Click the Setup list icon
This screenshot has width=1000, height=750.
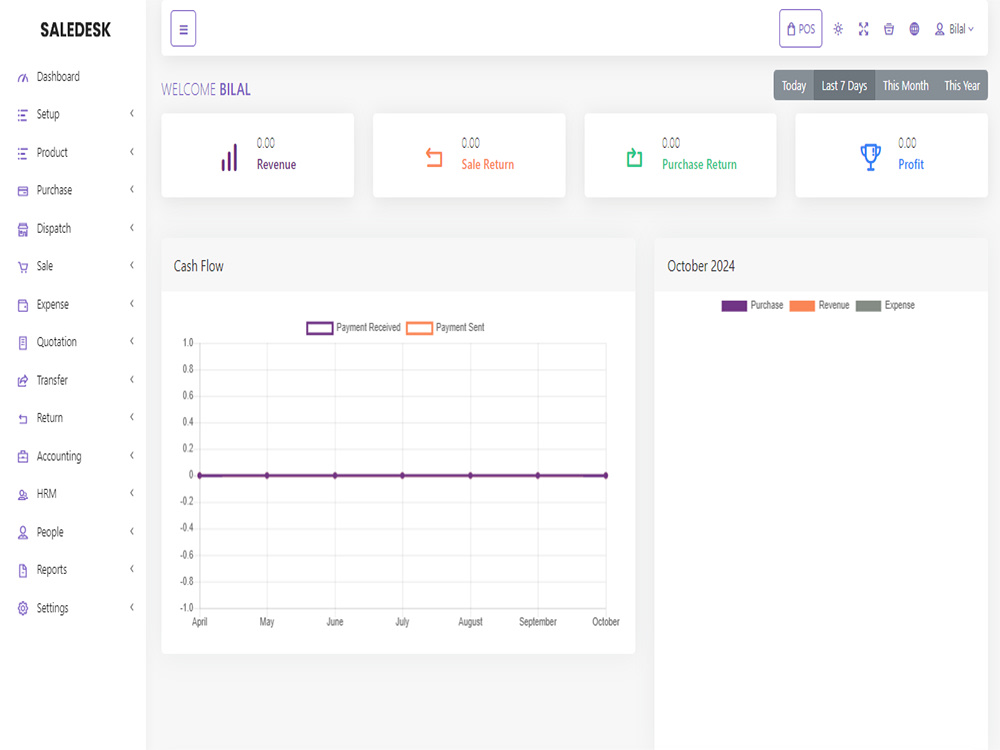[23, 115]
